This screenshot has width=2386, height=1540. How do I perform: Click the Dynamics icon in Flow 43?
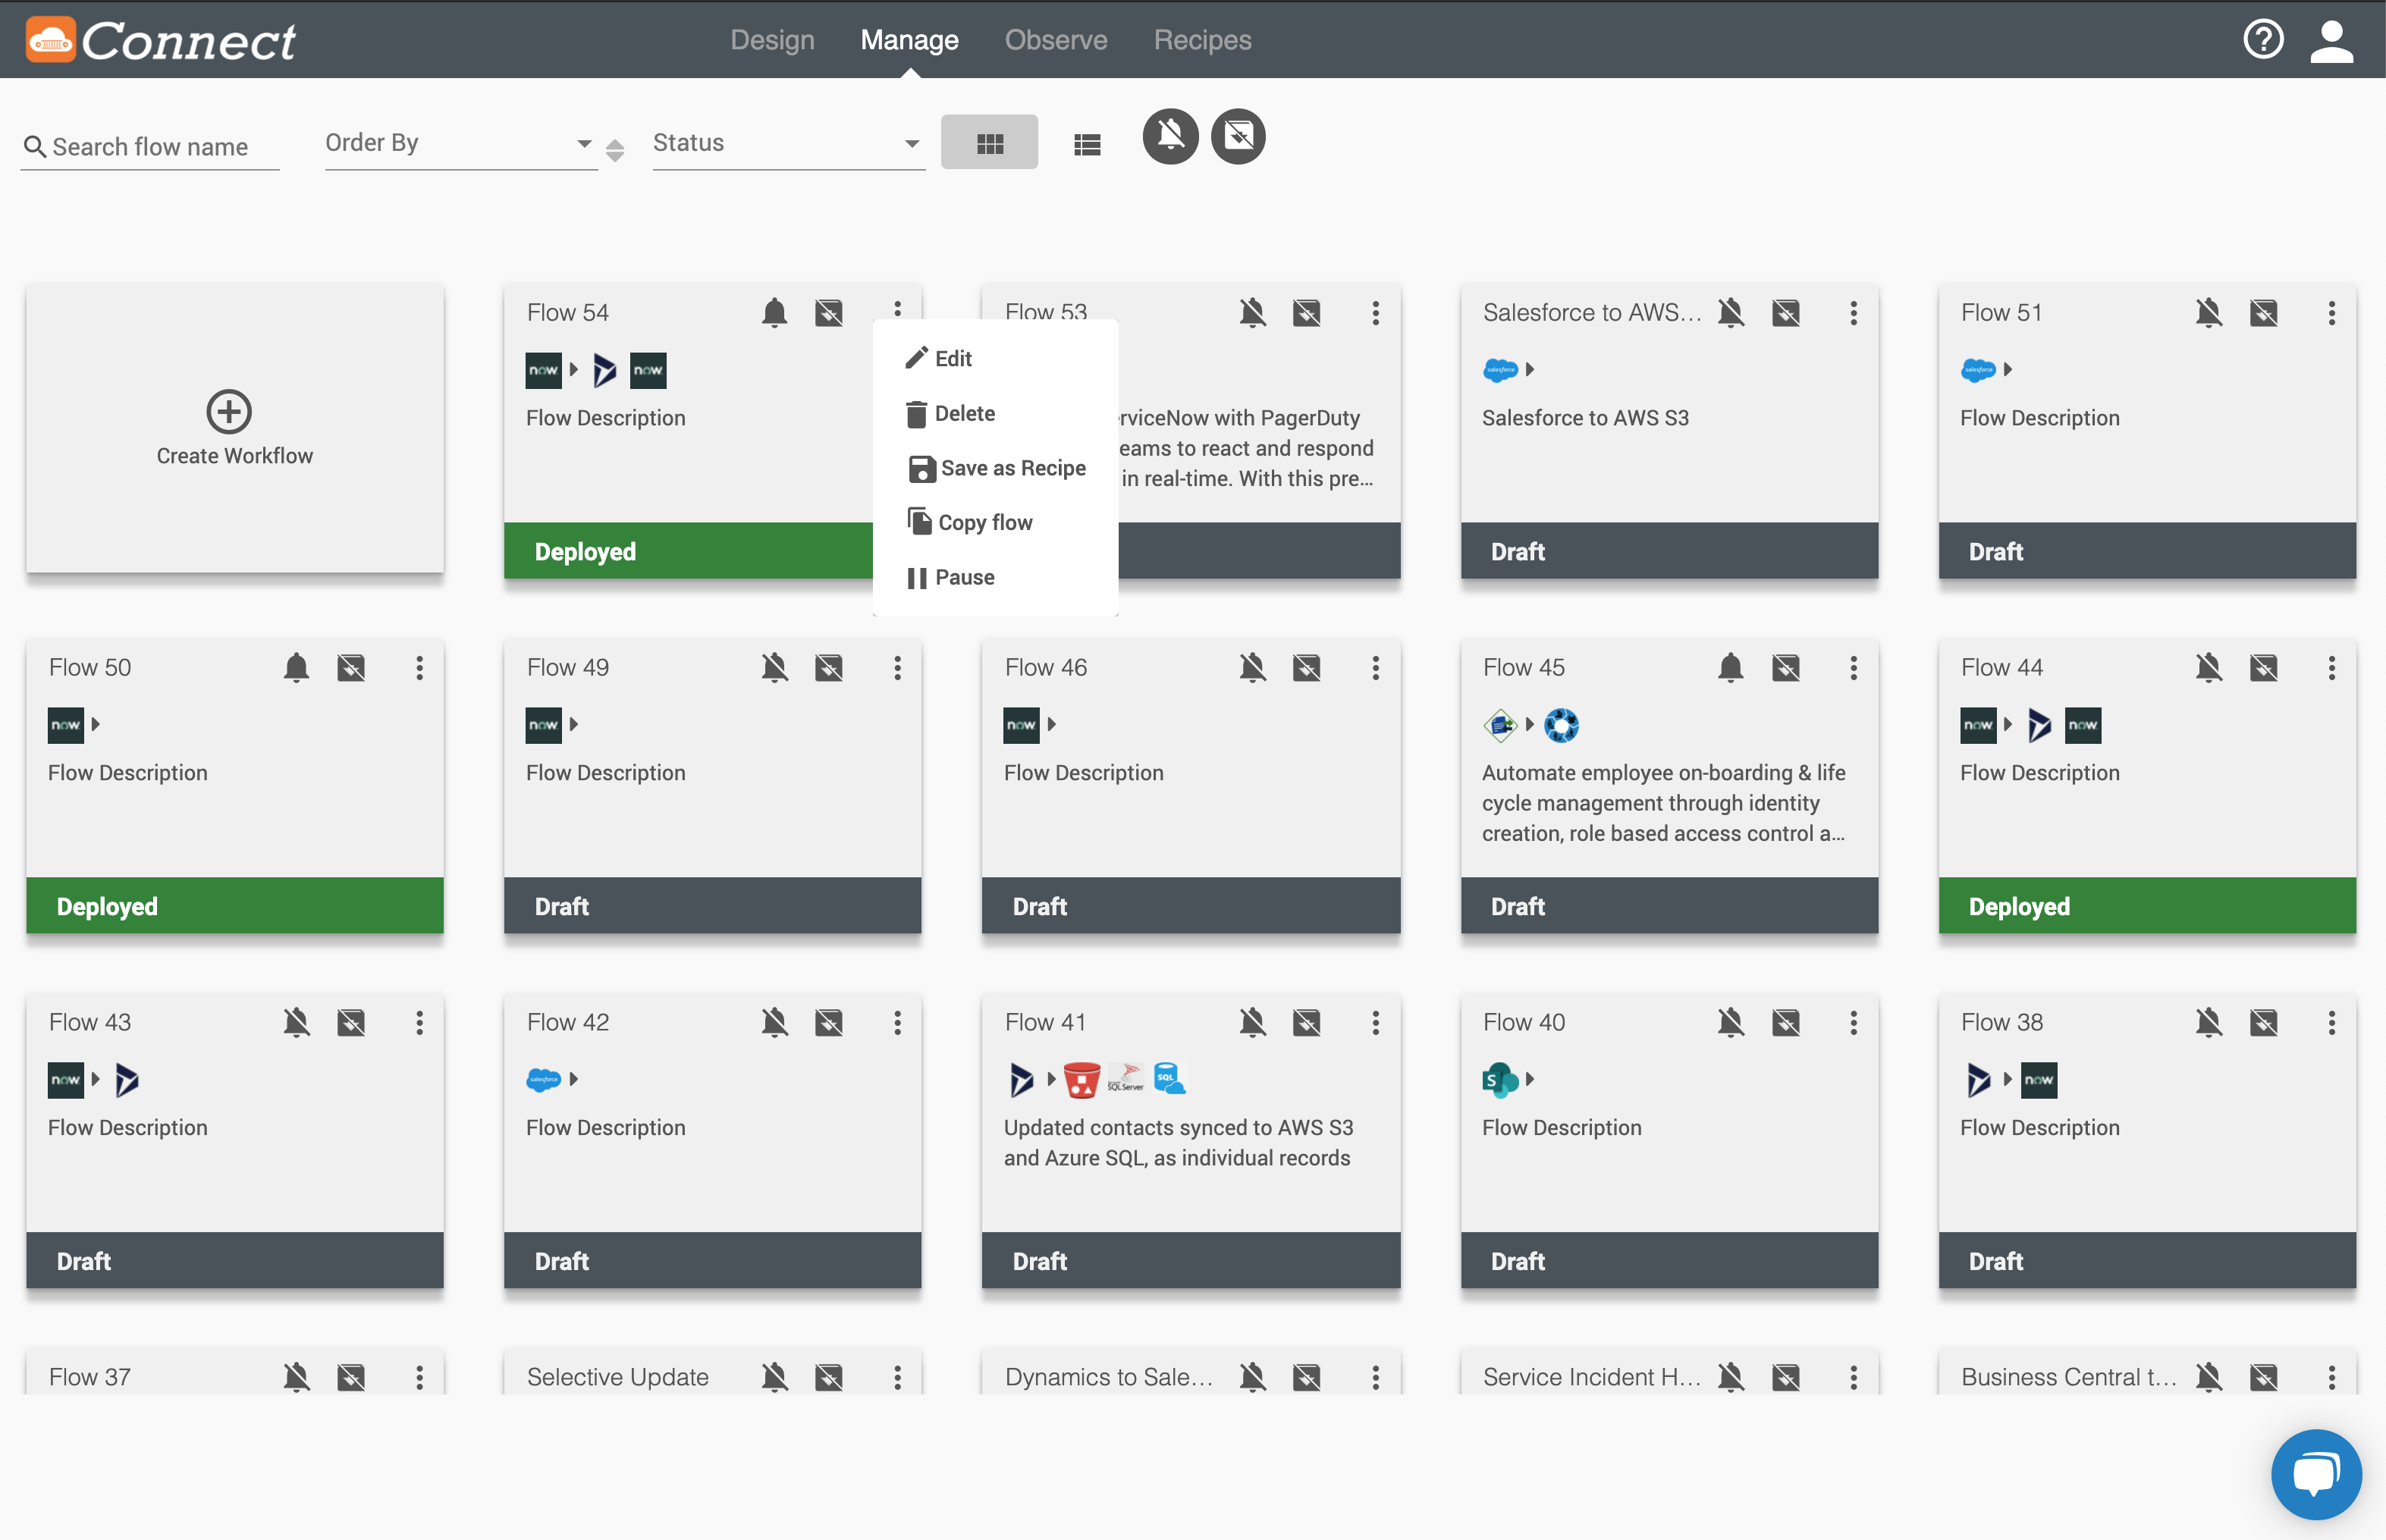tap(127, 1080)
